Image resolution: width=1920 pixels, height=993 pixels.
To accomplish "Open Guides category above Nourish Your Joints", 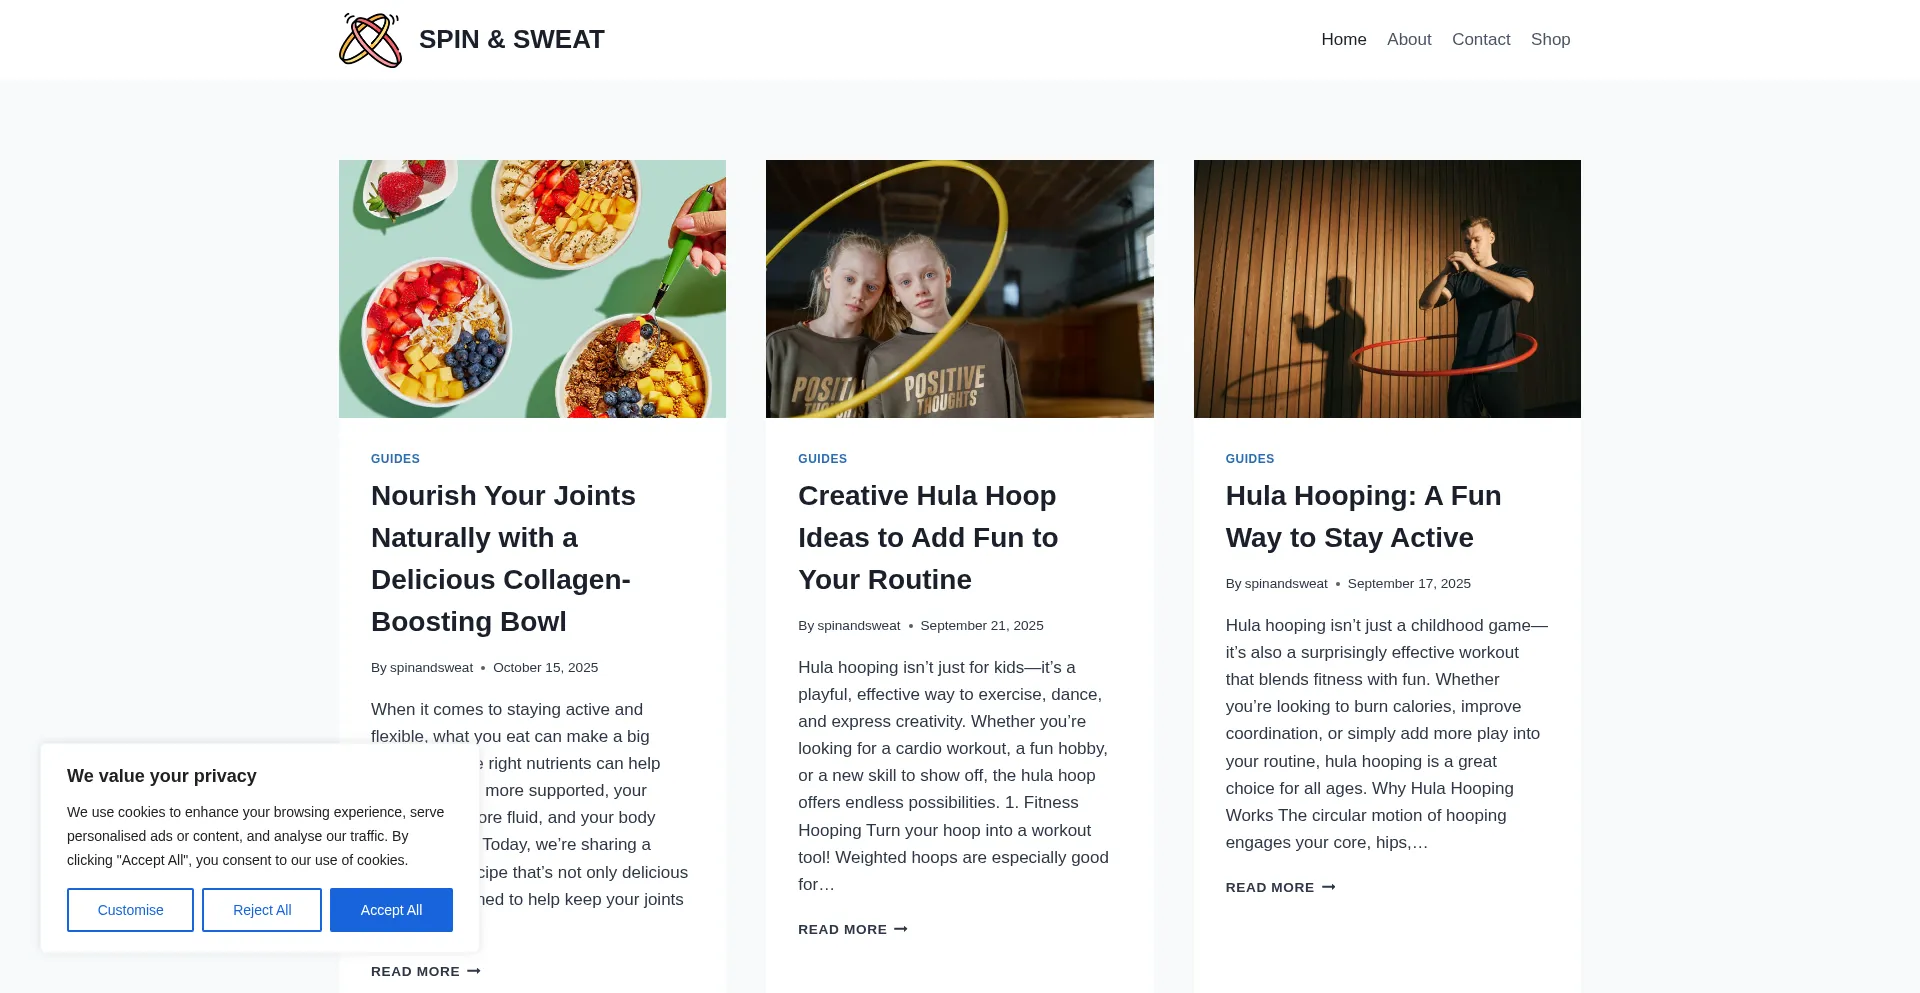I will (395, 459).
